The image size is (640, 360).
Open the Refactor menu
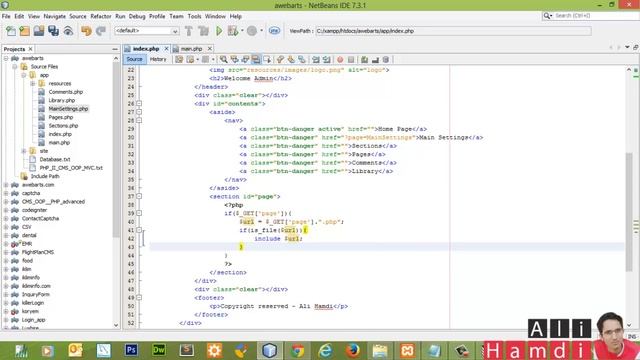(101, 16)
